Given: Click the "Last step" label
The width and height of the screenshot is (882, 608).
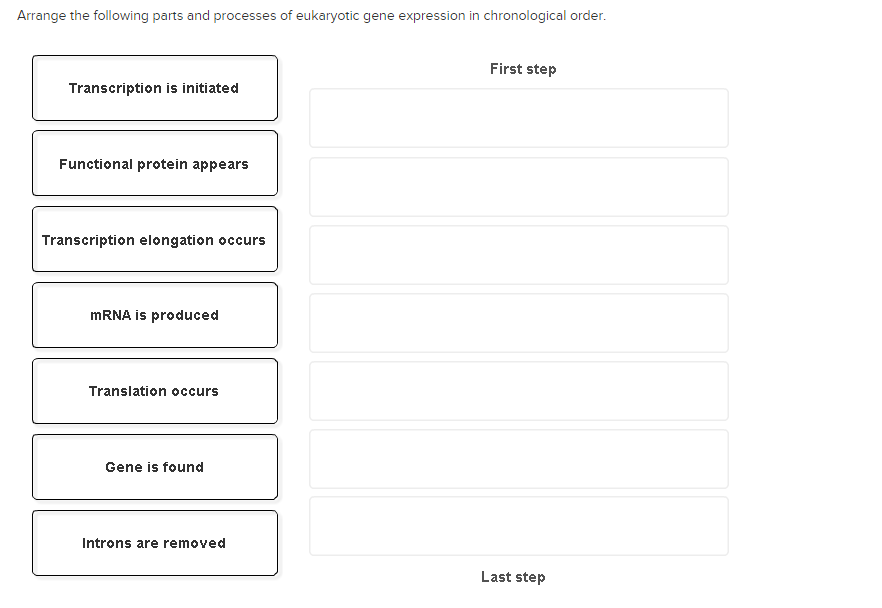Looking at the screenshot, I should coord(513,577).
